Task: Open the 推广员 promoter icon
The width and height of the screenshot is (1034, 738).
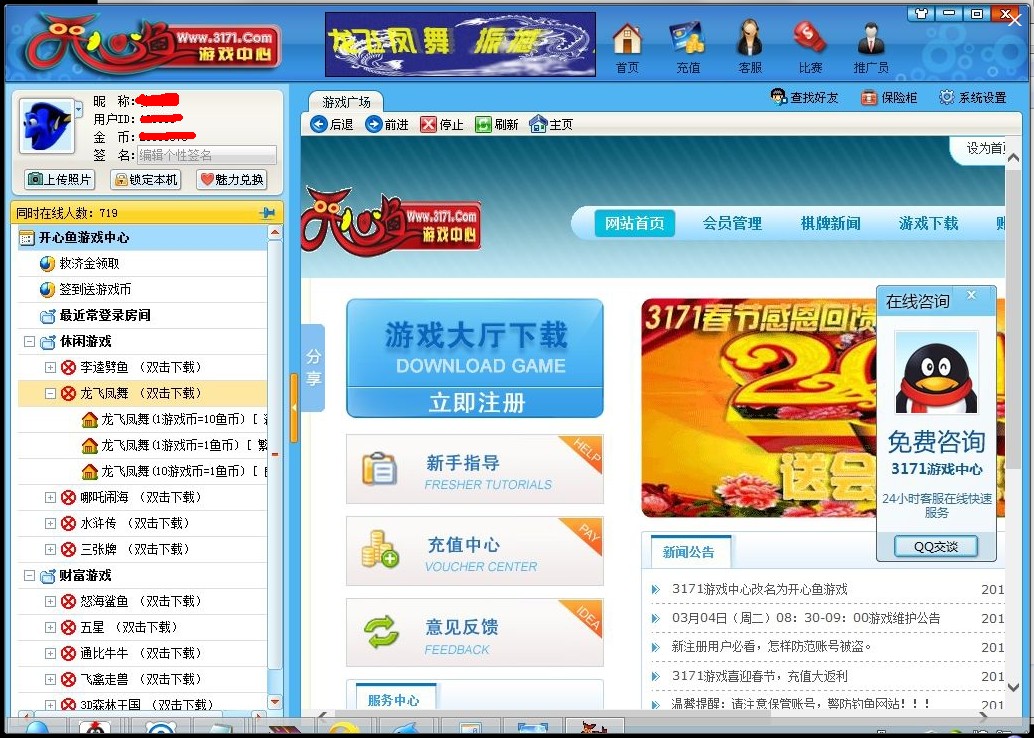Action: click(x=871, y=47)
